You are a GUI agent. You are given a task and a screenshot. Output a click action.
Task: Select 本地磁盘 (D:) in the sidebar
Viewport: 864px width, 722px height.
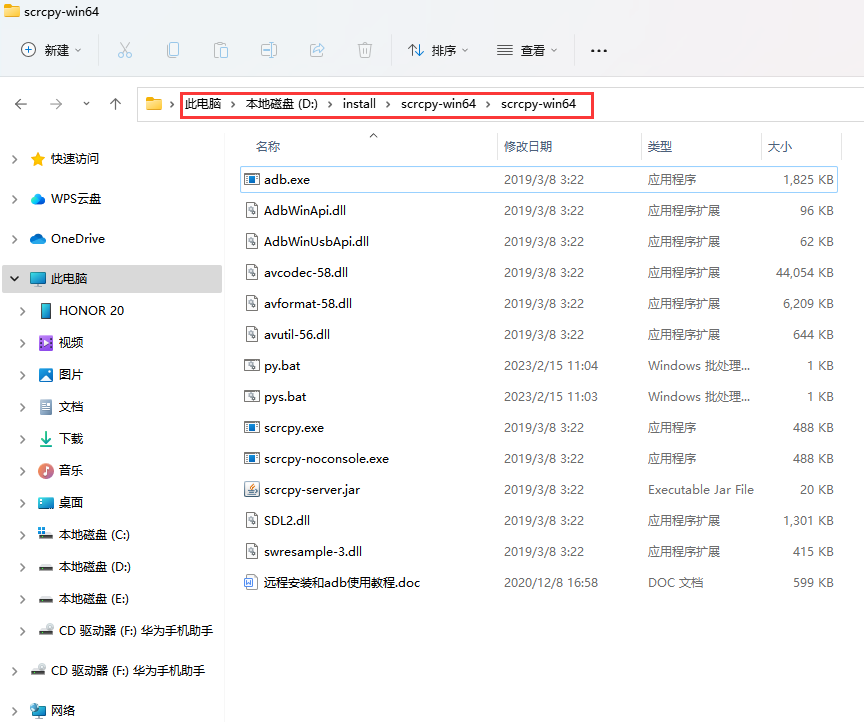click(95, 567)
